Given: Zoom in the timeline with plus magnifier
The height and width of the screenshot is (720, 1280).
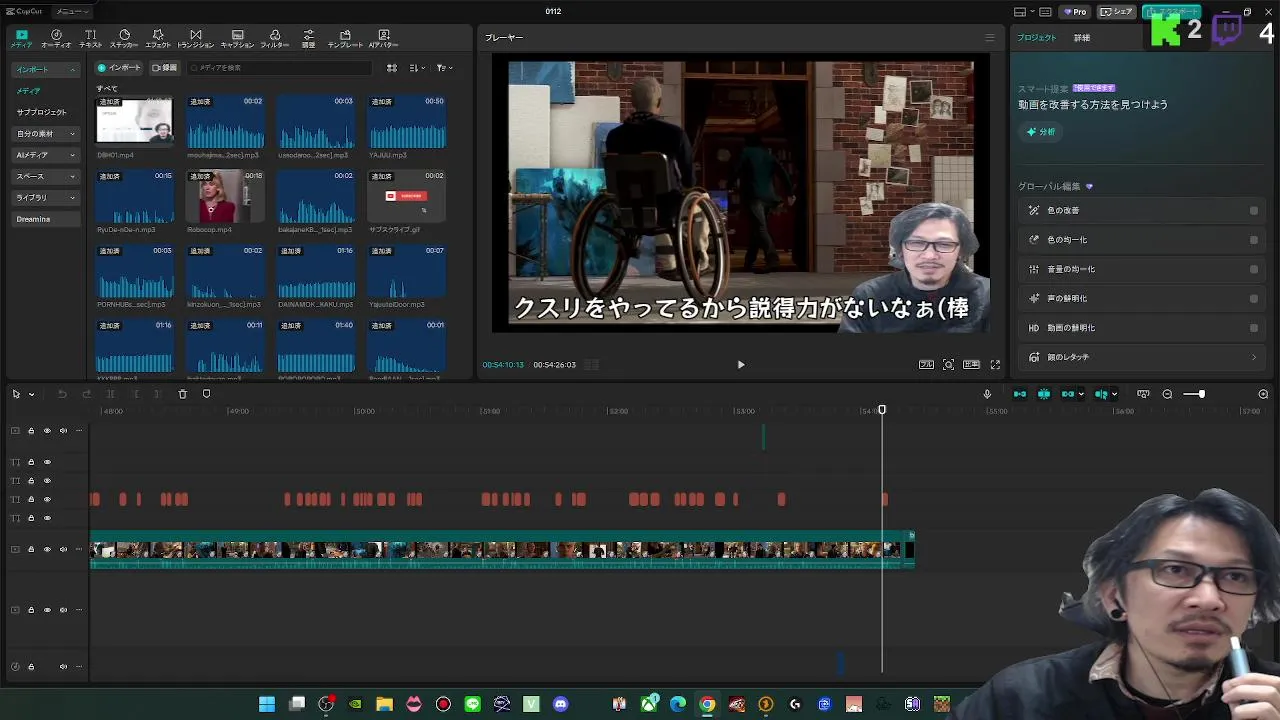Looking at the screenshot, I should coord(1263,394).
